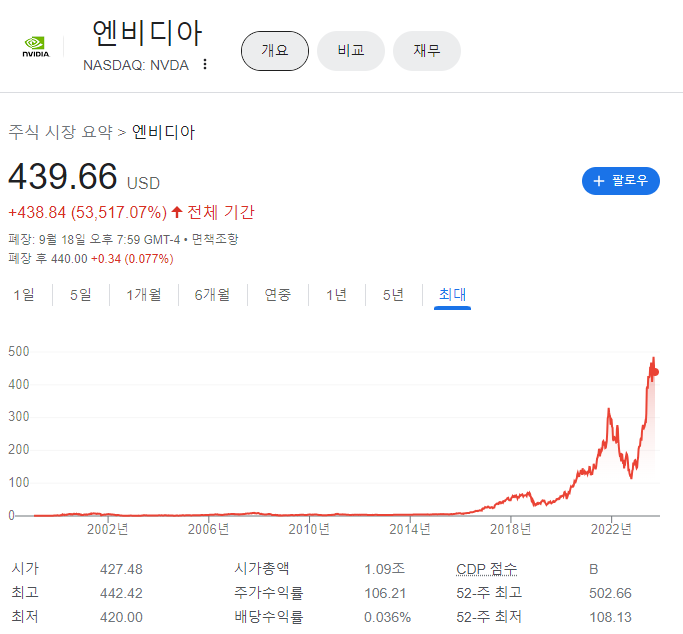Click the 2002년 axis label
The width and height of the screenshot is (683, 634).
point(108,529)
